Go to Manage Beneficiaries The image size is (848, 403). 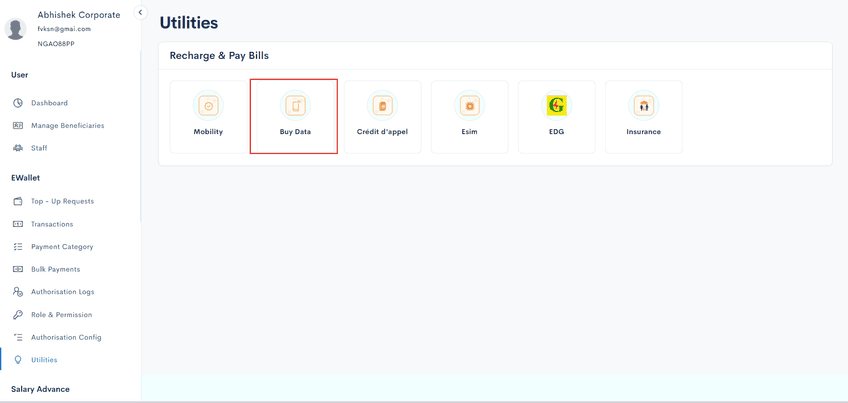point(68,125)
